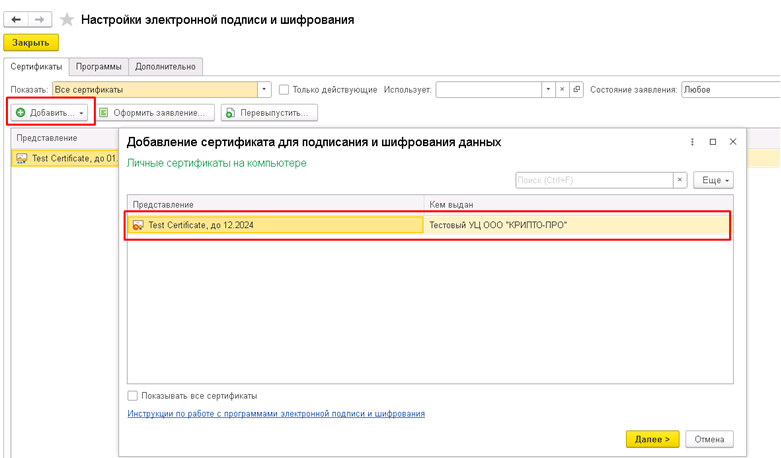The height and width of the screenshot is (458, 781).
Task: Click the green plus Добавить icon
Action: pyautogui.click(x=21, y=112)
